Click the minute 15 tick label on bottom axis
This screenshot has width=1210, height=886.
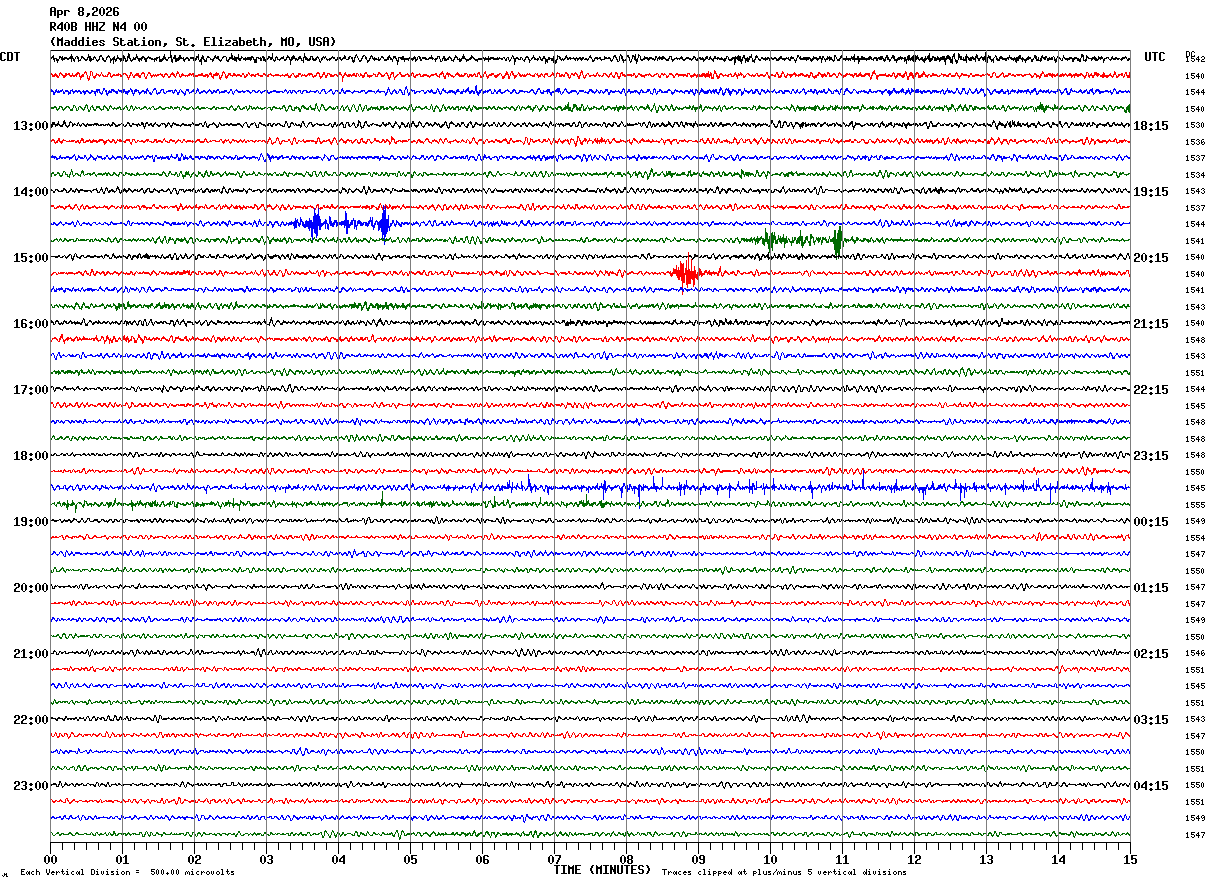click(1130, 859)
